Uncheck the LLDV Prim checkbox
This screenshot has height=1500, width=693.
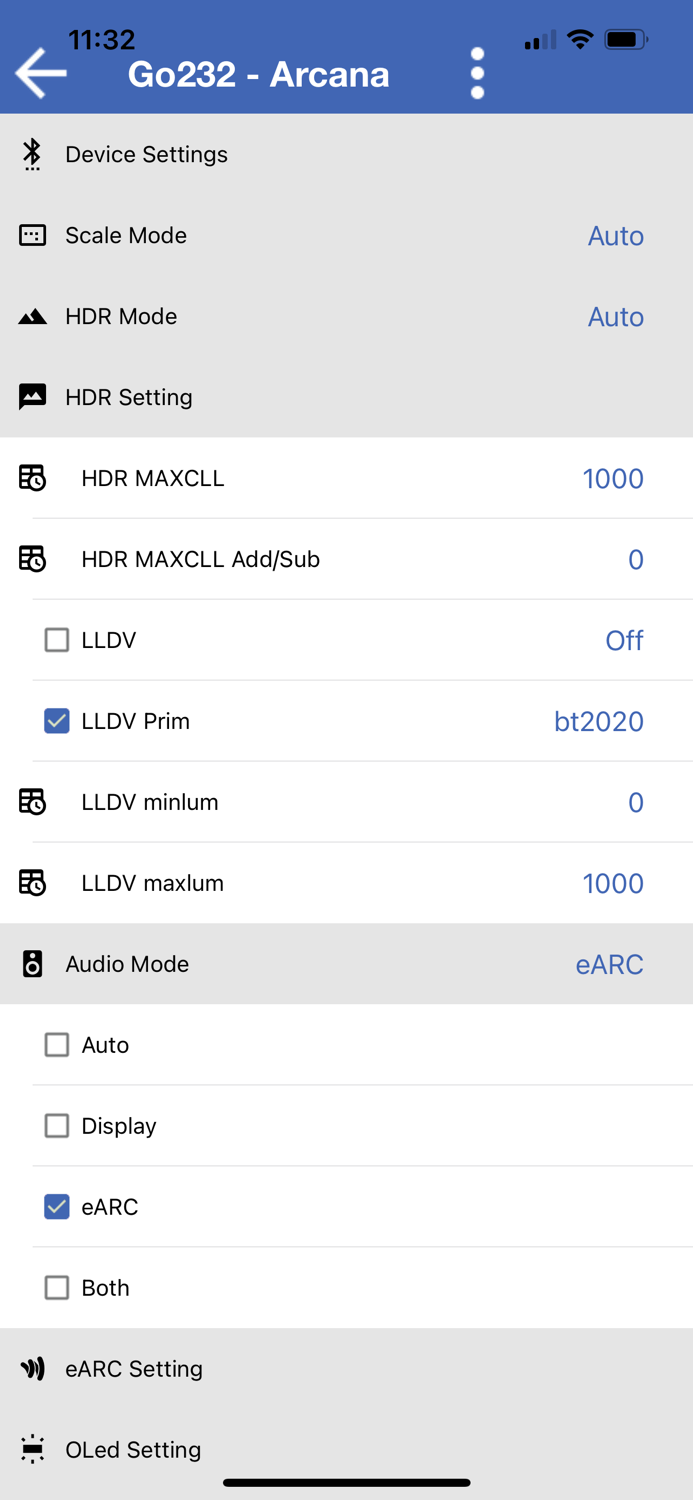57,721
